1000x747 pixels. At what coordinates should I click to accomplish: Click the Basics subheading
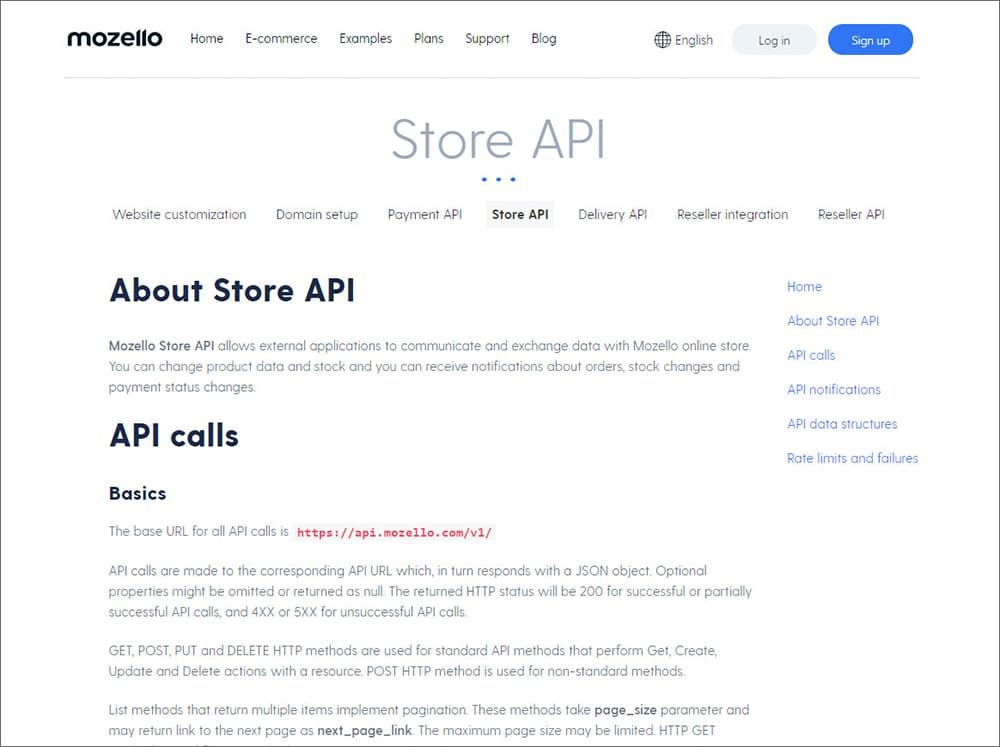click(138, 493)
